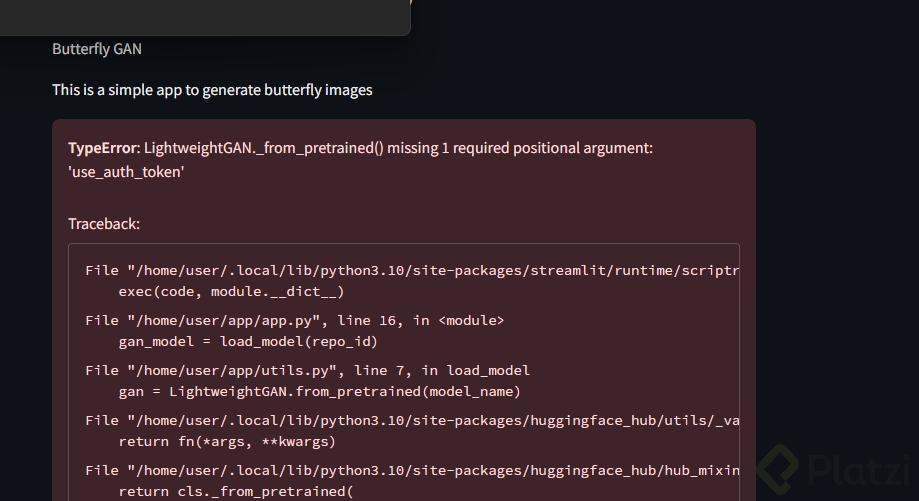Click the Traceback: heading

pos(104,224)
